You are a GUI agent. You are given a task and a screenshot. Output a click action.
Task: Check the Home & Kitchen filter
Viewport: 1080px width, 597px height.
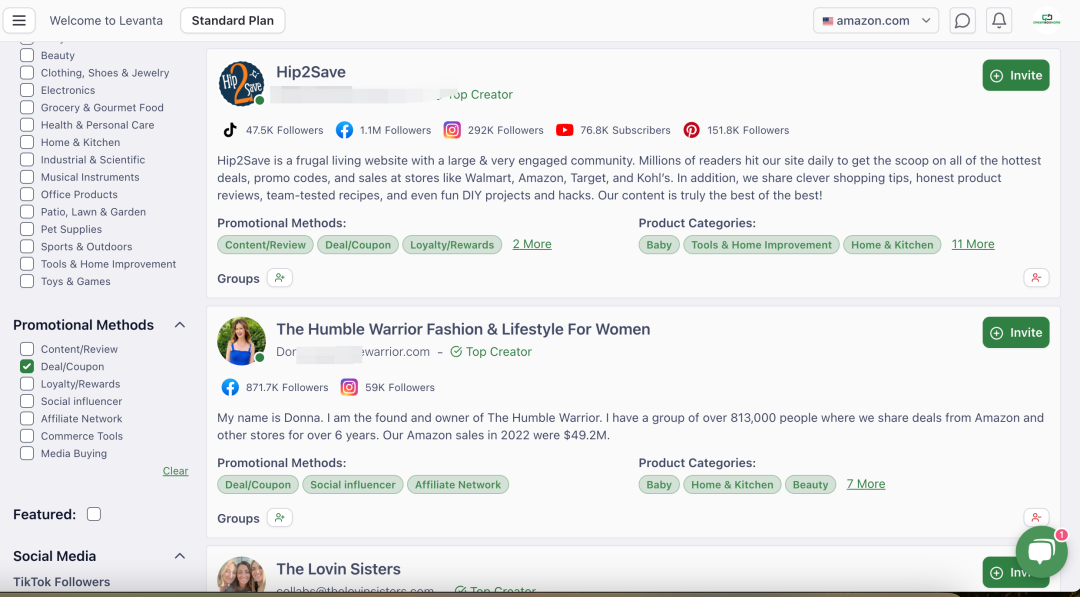27,142
